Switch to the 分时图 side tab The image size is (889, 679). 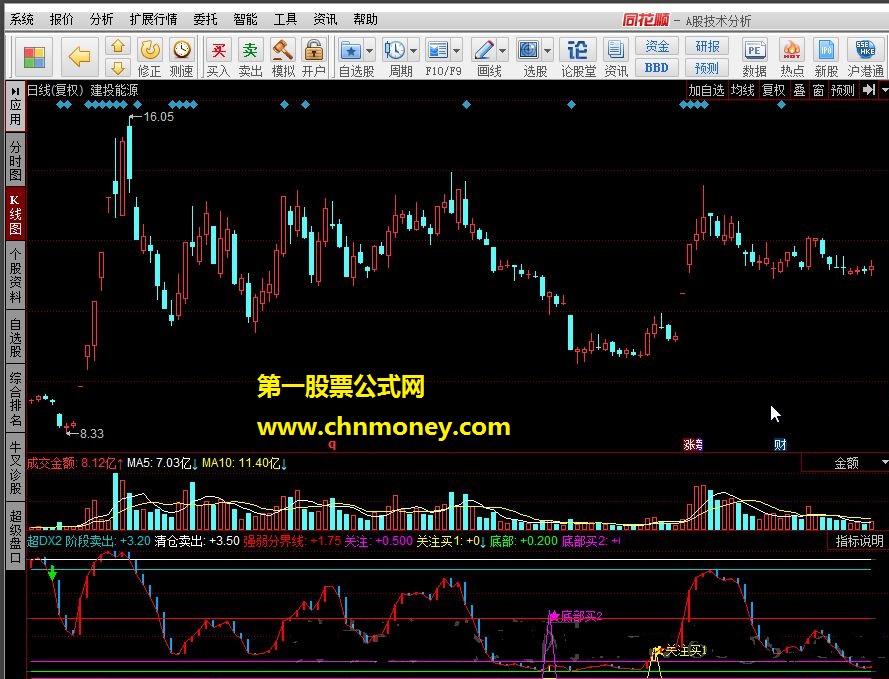pos(15,162)
